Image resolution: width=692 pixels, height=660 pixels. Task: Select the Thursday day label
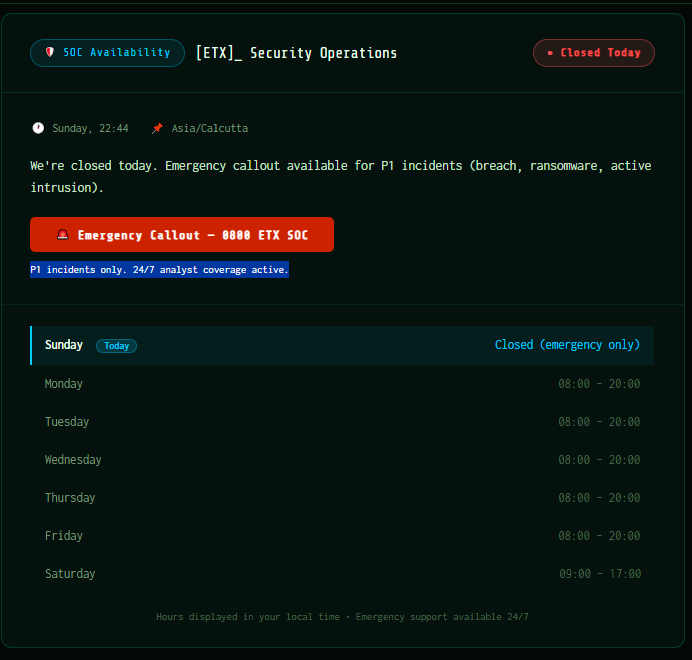(70, 498)
